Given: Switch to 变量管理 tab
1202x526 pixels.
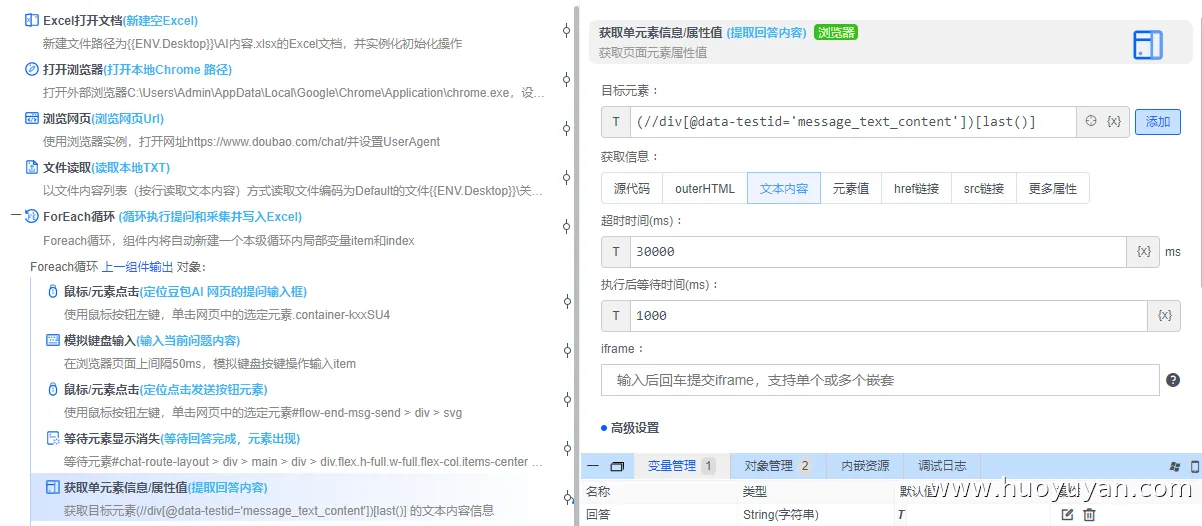Looking at the screenshot, I should 681,466.
